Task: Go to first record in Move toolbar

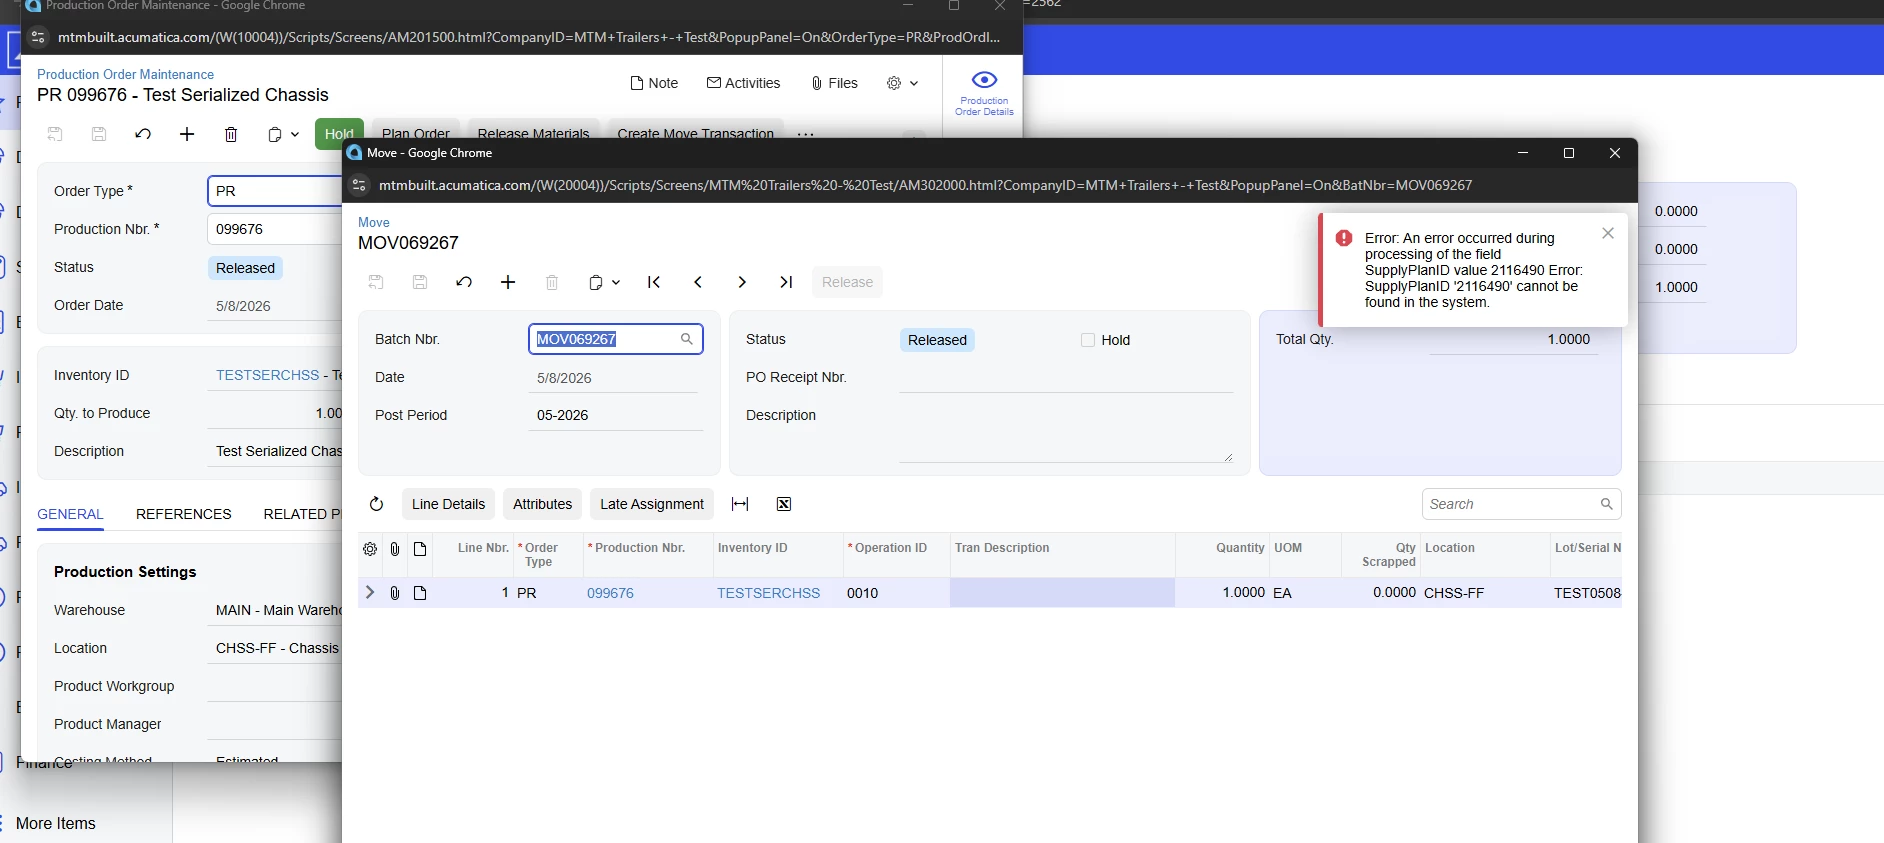Action: [654, 282]
